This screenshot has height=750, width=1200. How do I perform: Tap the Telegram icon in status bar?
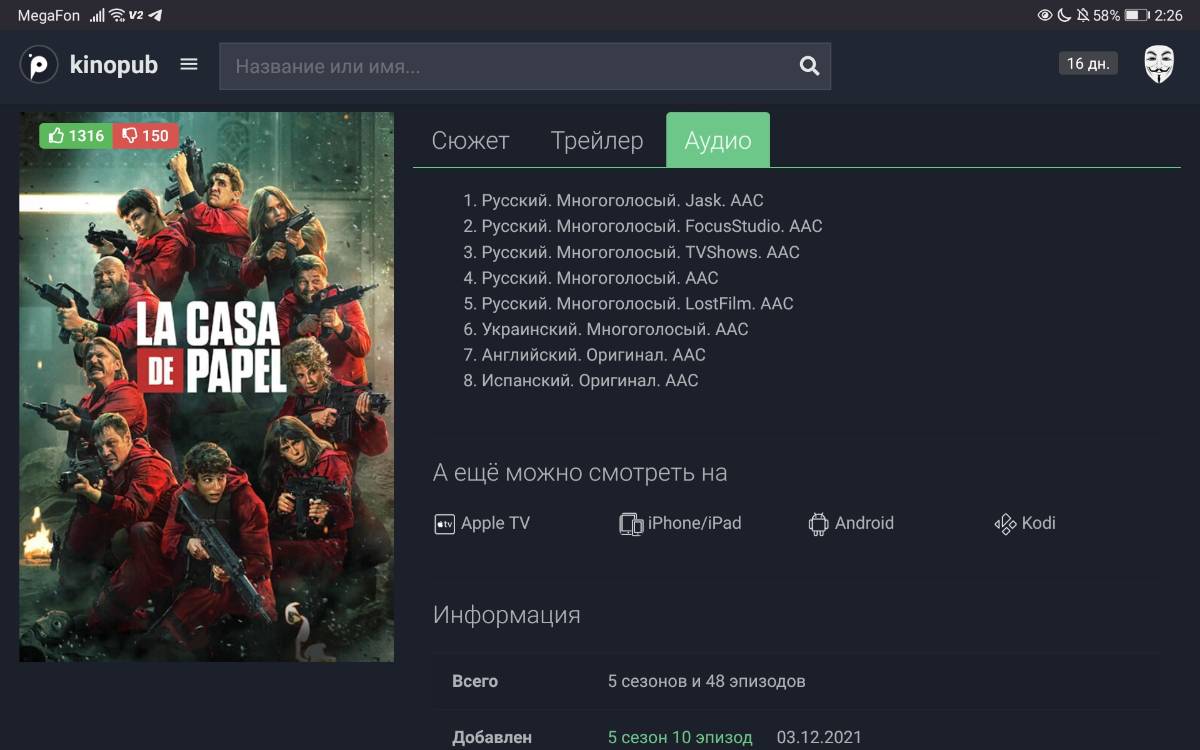click(x=155, y=16)
